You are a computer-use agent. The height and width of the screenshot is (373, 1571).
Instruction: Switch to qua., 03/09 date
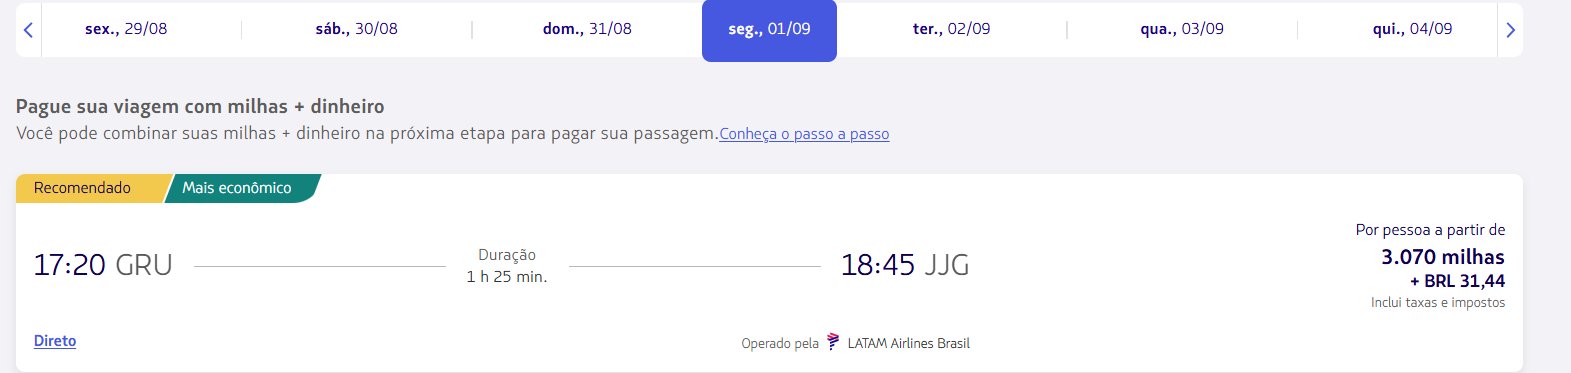tap(1182, 29)
